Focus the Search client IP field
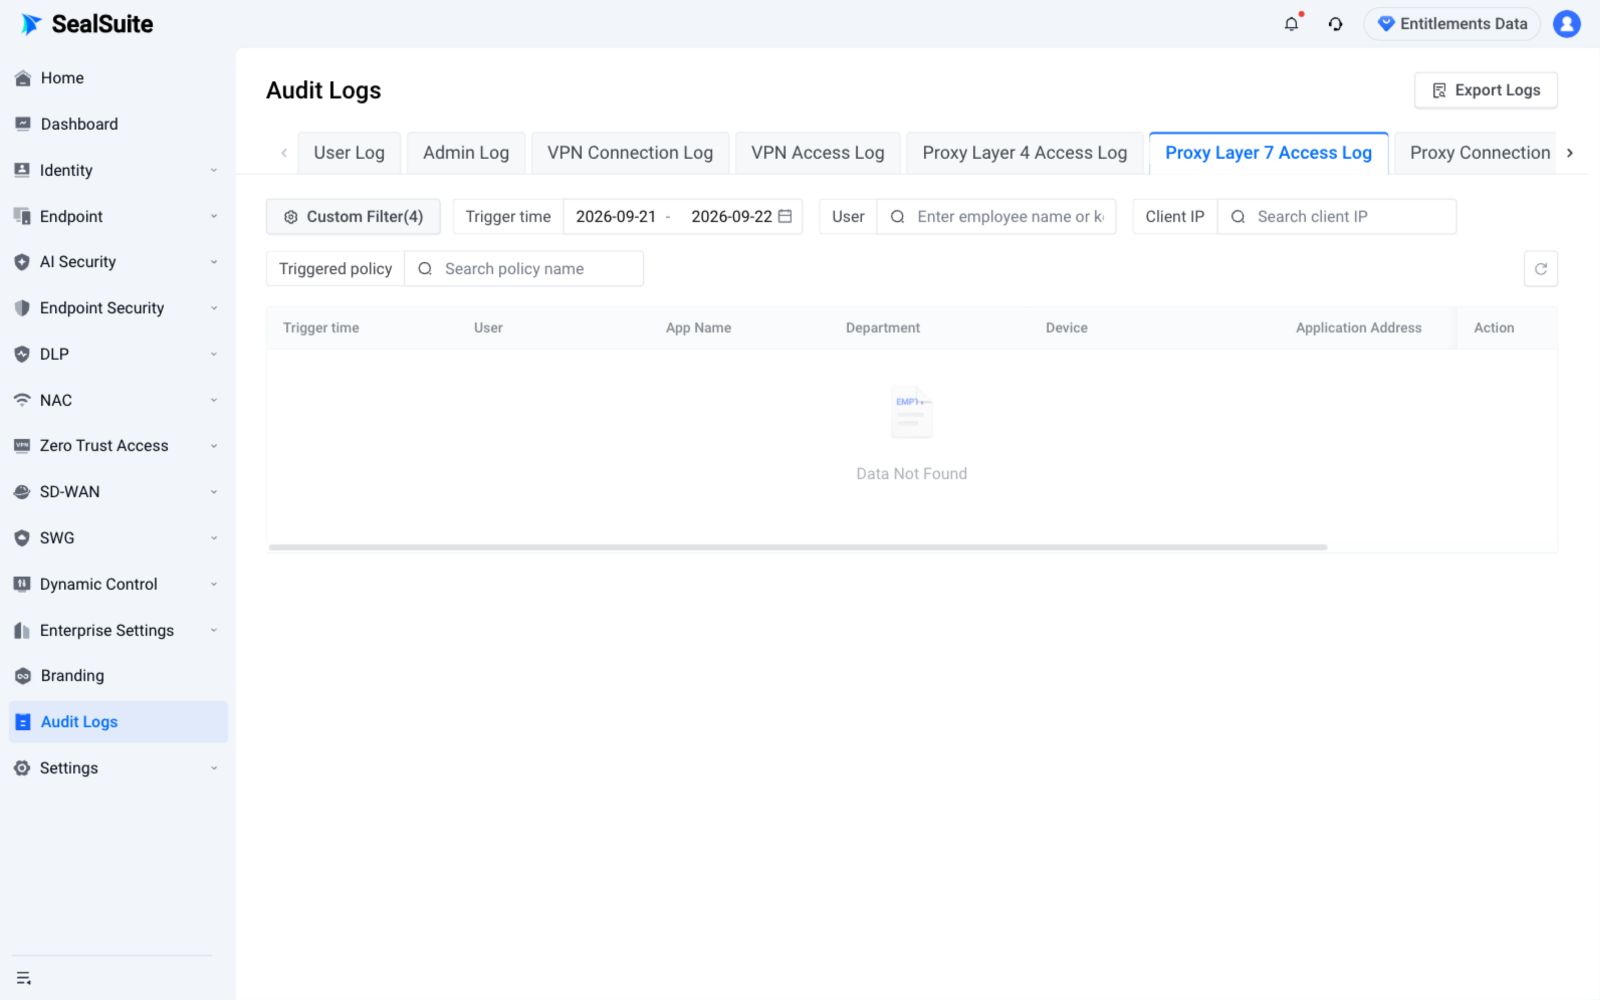Screen dimensions: 1600x1000 tap(1336, 216)
